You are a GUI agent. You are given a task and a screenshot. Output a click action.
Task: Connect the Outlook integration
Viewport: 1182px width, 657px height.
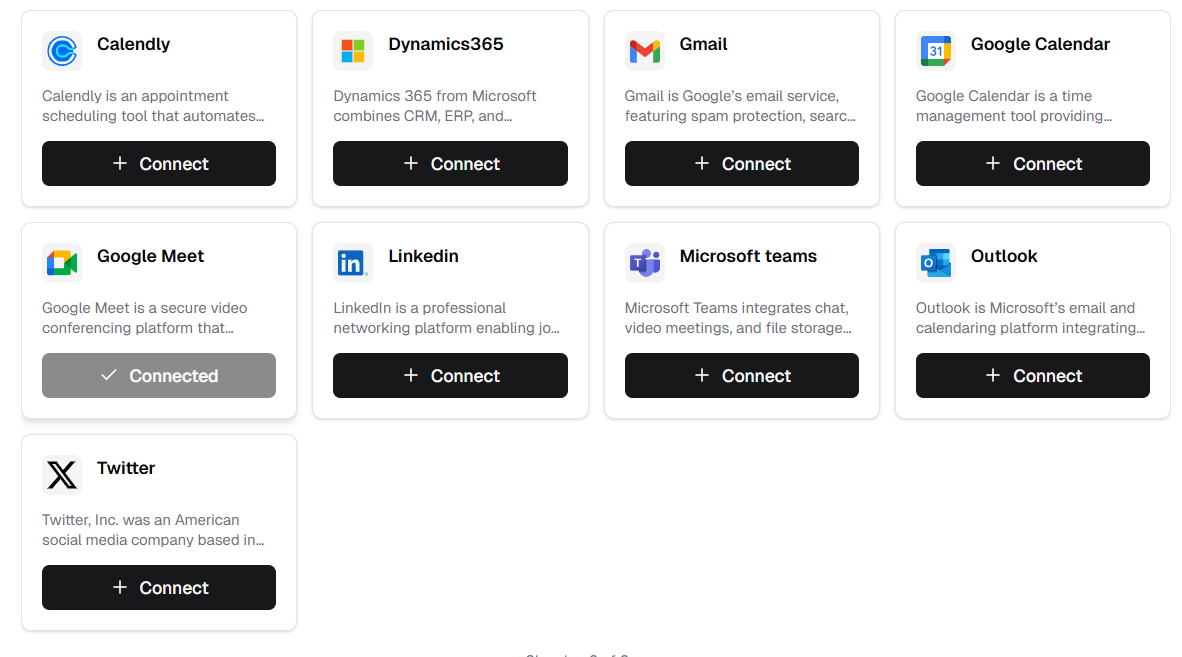coord(1032,375)
